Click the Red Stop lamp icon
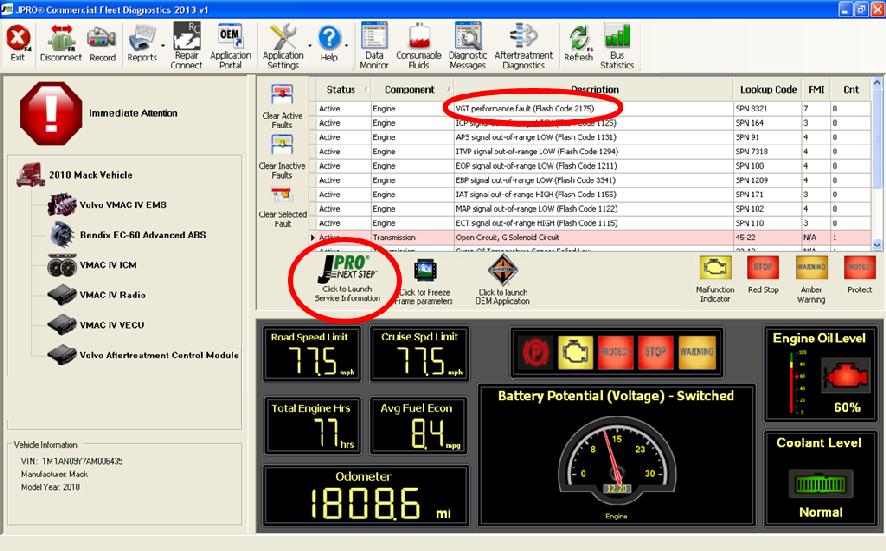Image resolution: width=886 pixels, height=551 pixels. (x=763, y=267)
